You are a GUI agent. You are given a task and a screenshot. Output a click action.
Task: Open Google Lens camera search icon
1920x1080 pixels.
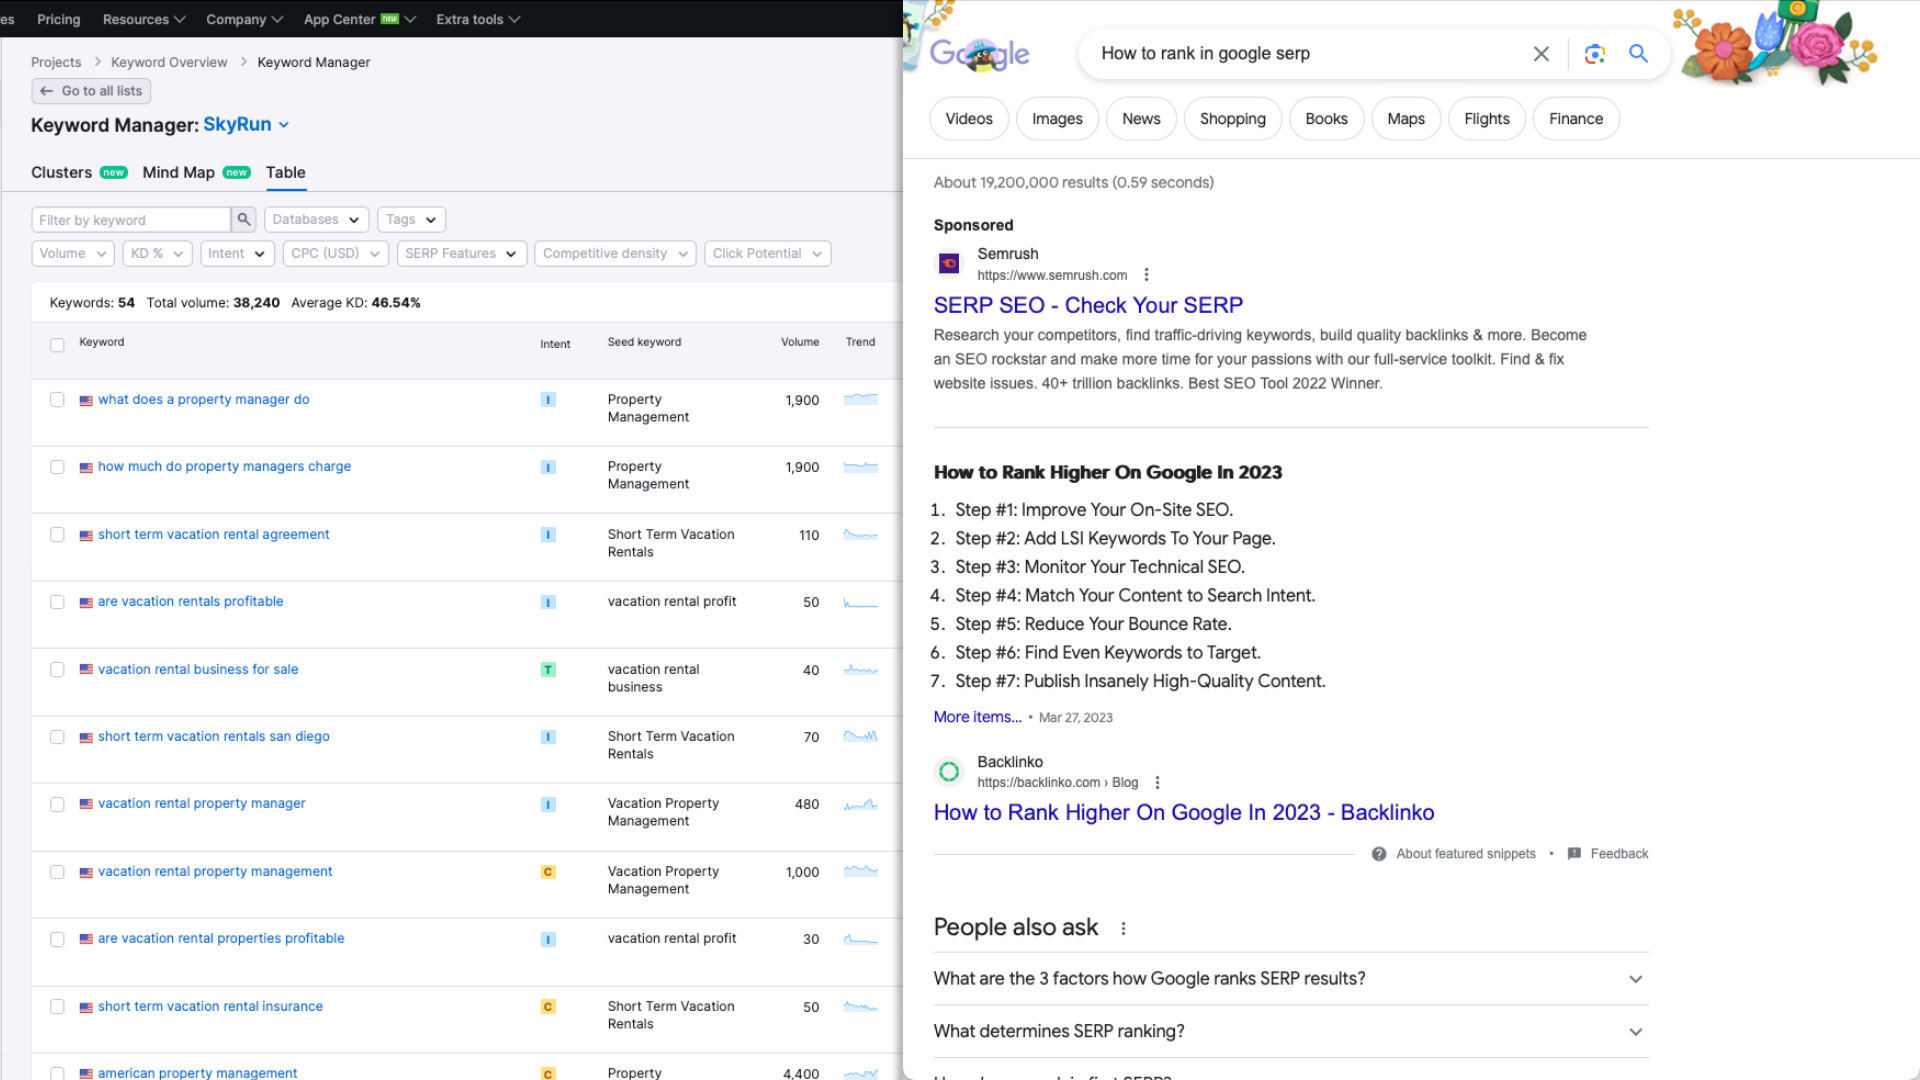(x=1595, y=54)
